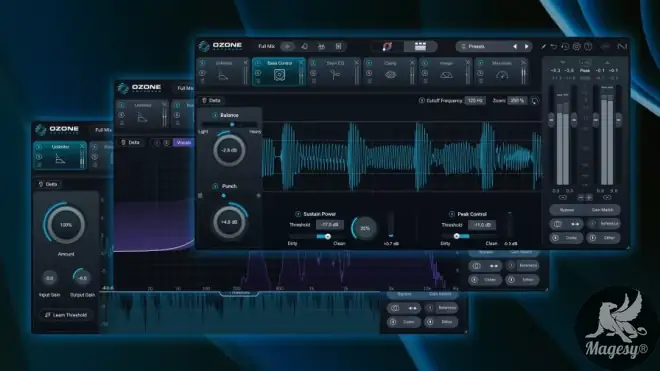Open module chain grid view
Viewport: 660px width, 371px height.
coord(420,46)
